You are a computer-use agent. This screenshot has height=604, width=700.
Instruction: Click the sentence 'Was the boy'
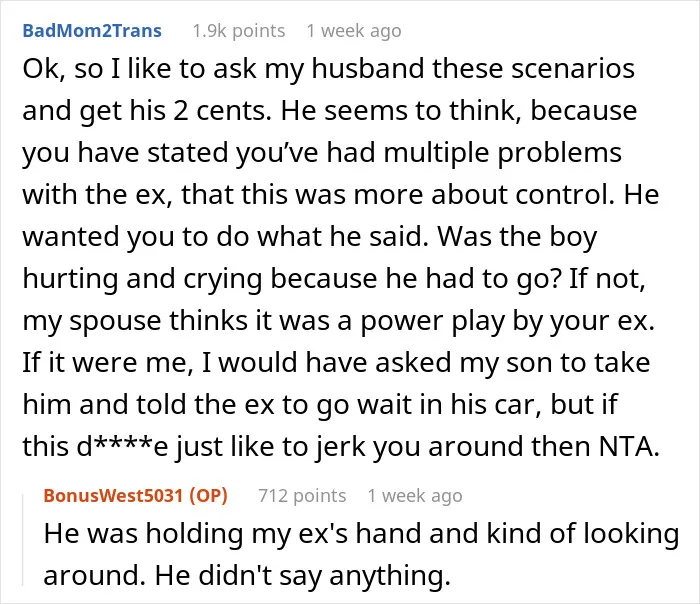(517, 236)
